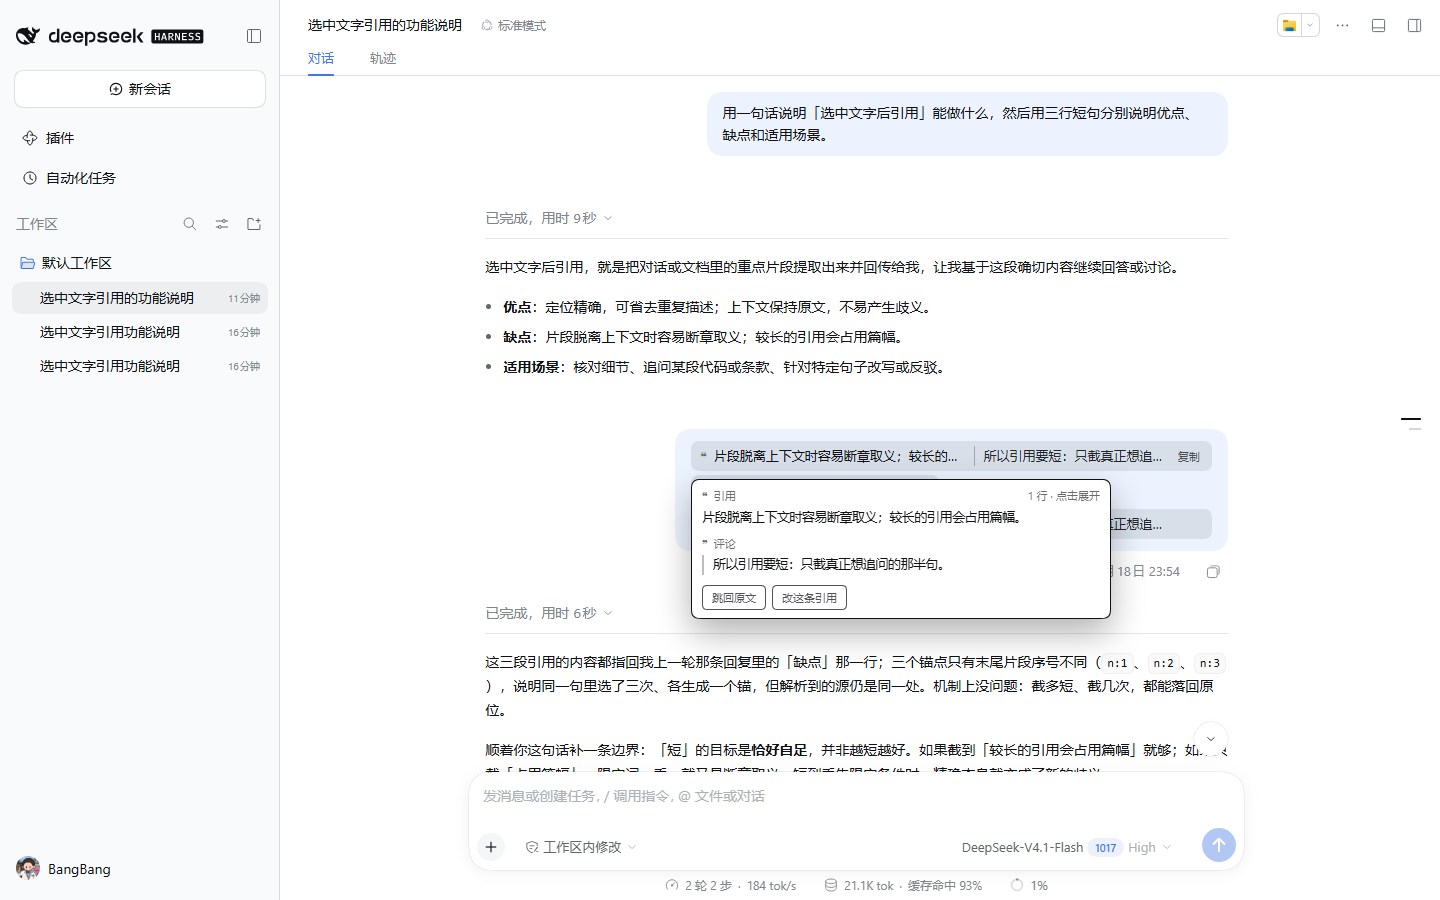This screenshot has height=900, width=1440.
Task: Open 自动化任务 automation tasks
Action: pyautogui.click(x=140, y=178)
